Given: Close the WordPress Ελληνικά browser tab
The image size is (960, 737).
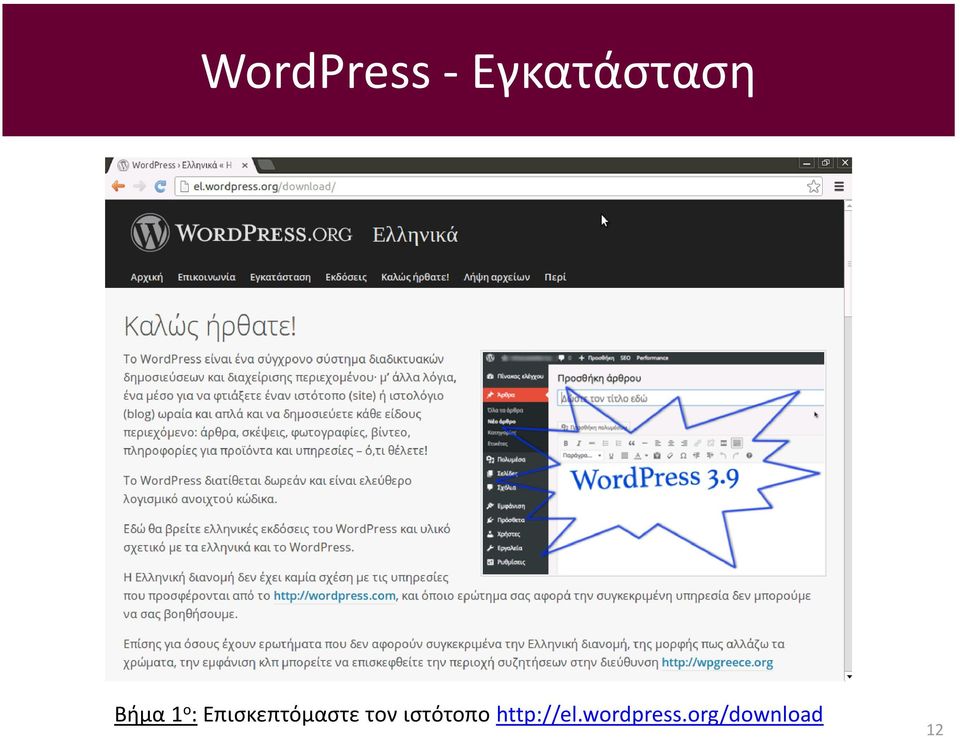Looking at the screenshot, I should click(x=244, y=165).
